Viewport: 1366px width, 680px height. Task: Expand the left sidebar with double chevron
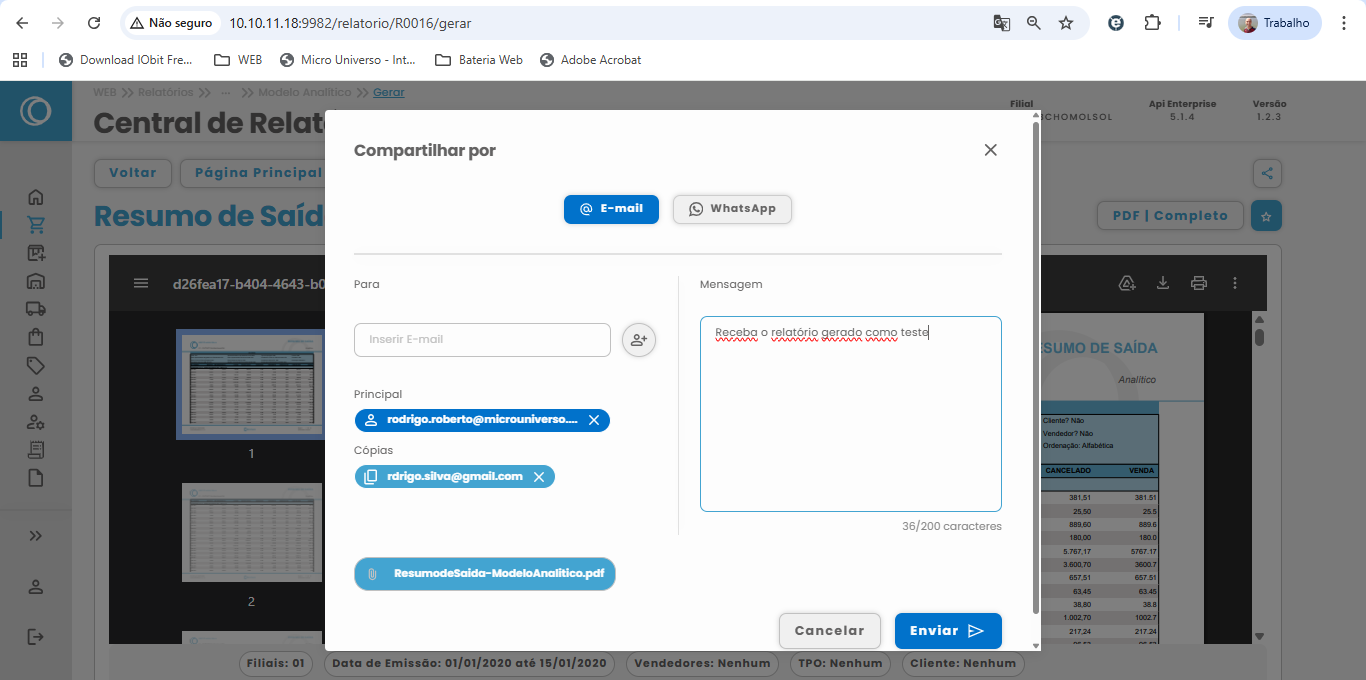[x=36, y=536]
